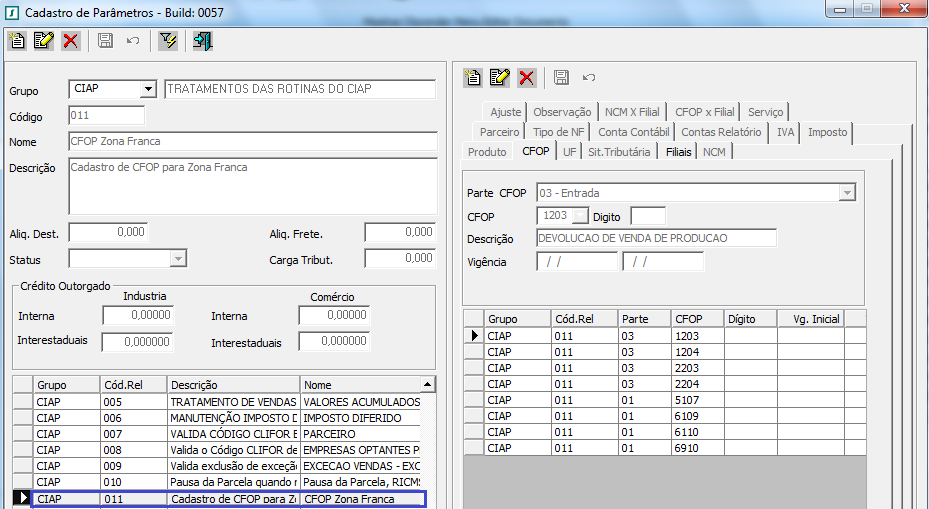Expand the Status dropdown
The width and height of the screenshot is (929, 509).
(x=178, y=259)
